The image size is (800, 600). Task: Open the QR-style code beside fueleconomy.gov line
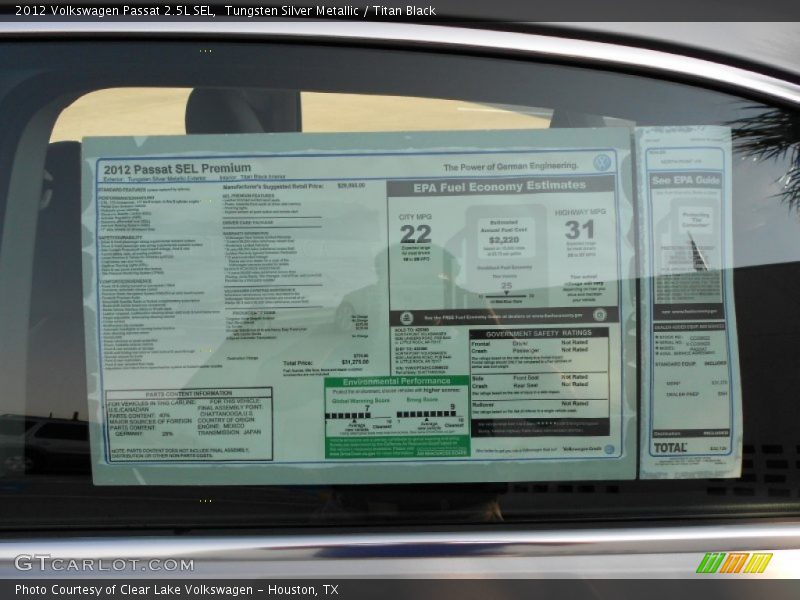coord(599,316)
